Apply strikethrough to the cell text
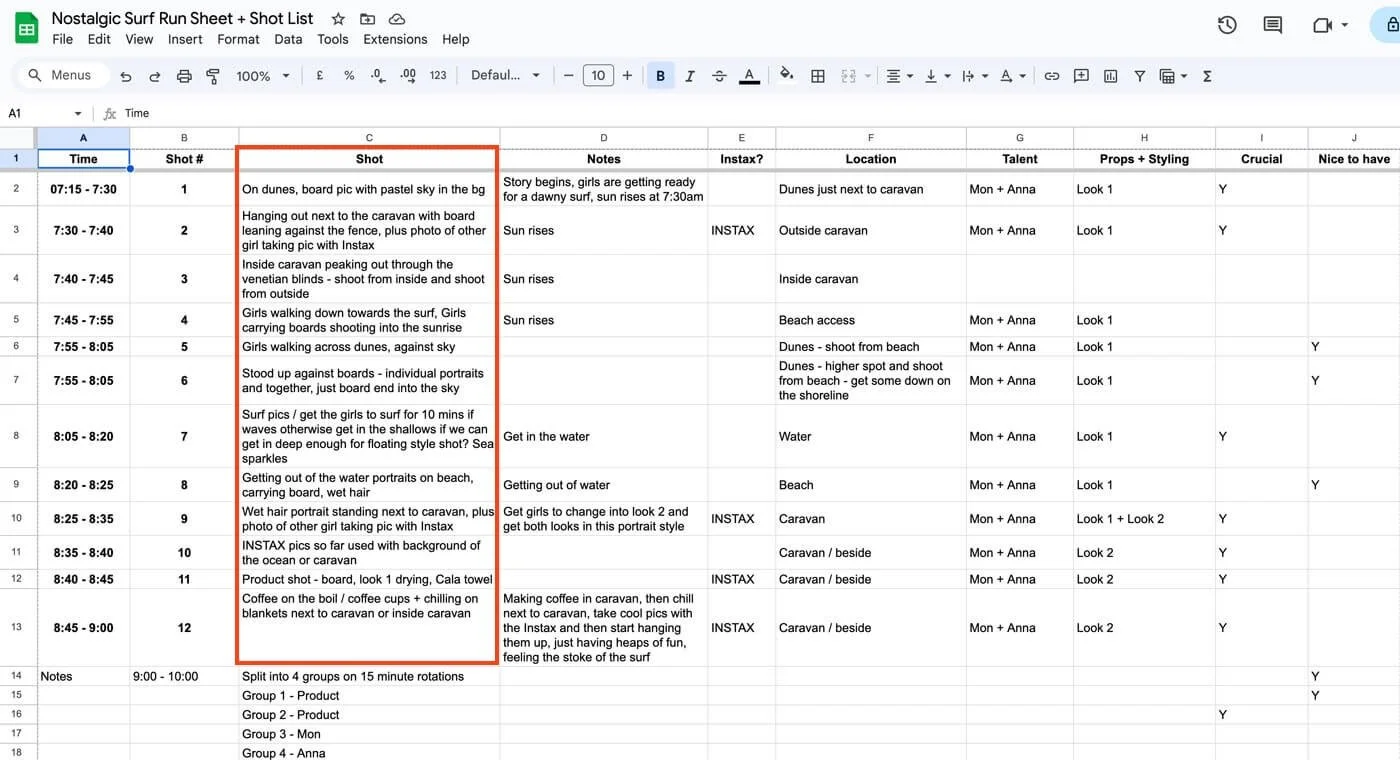The height and width of the screenshot is (760, 1400). tap(719, 75)
